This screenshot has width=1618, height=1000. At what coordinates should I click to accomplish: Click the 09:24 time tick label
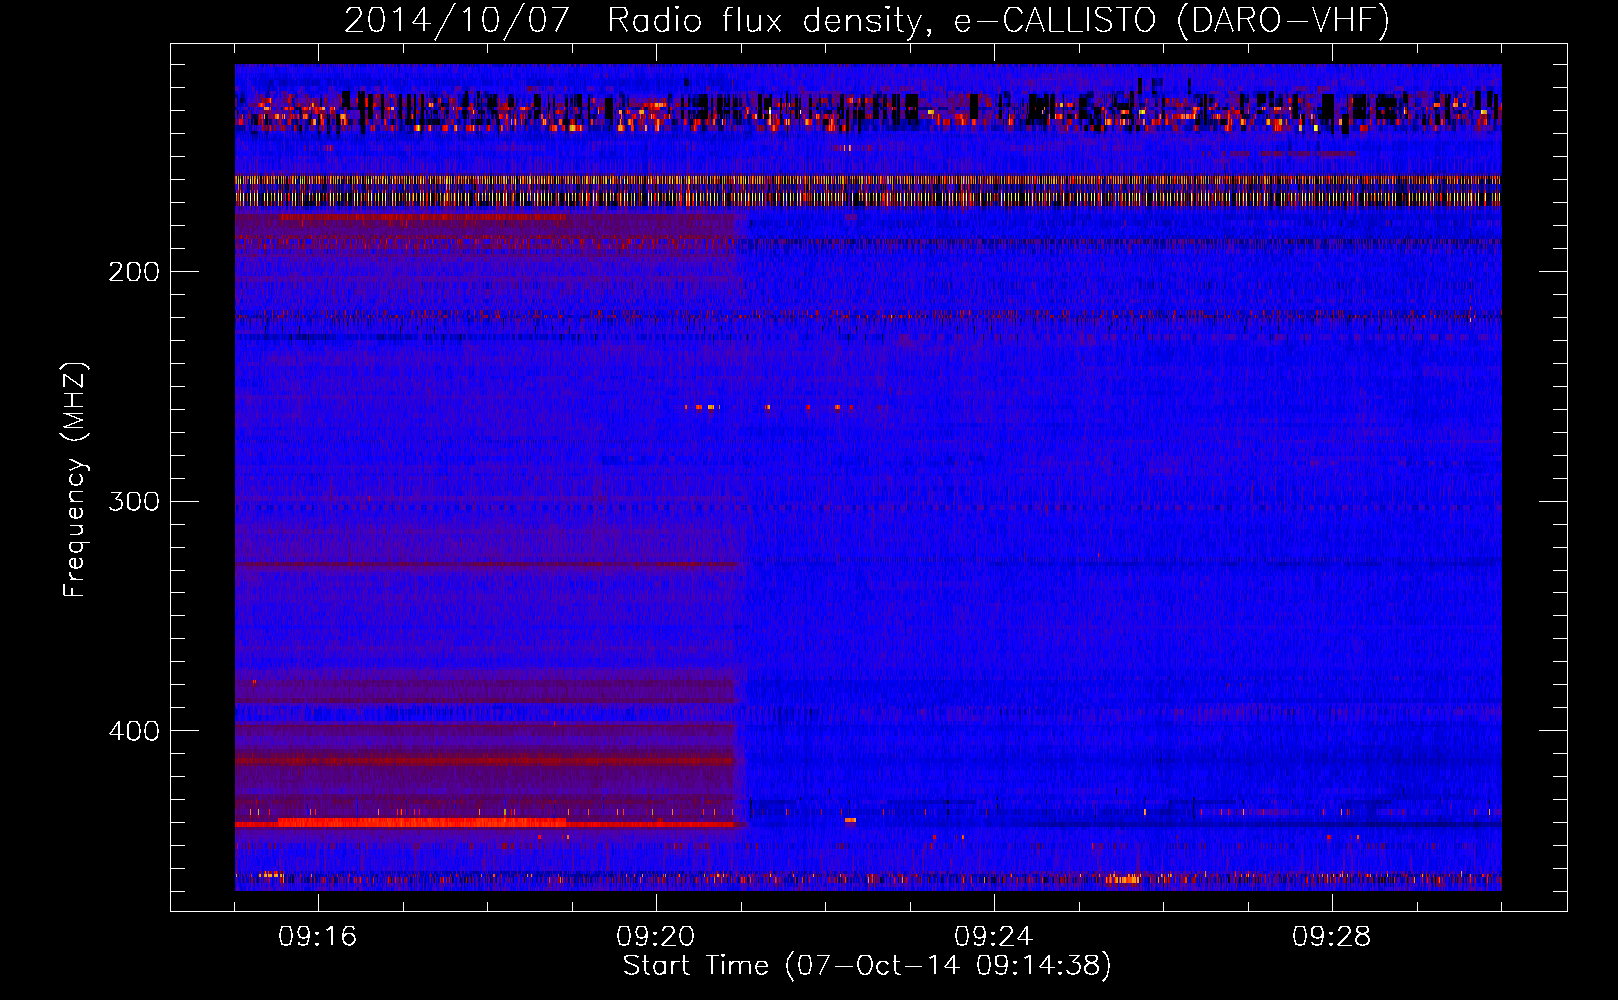[x=994, y=937]
